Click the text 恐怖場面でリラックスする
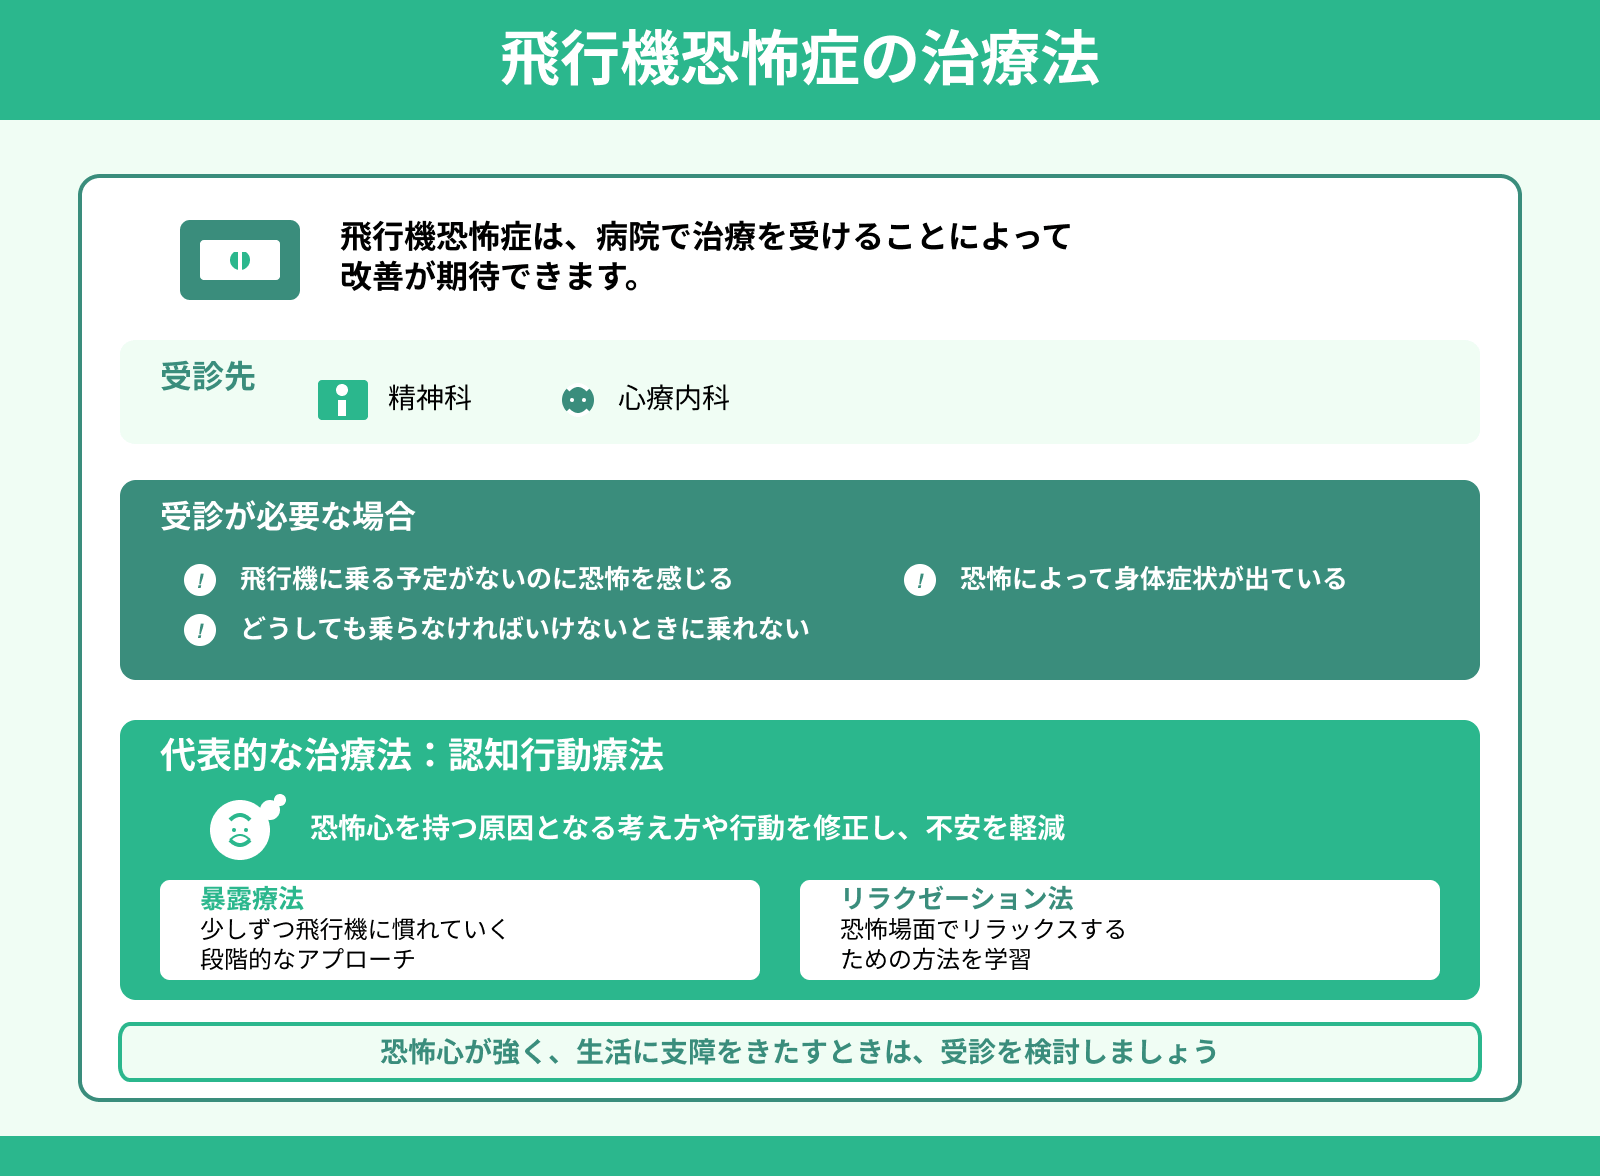Viewport: 1600px width, 1176px height. tap(984, 929)
